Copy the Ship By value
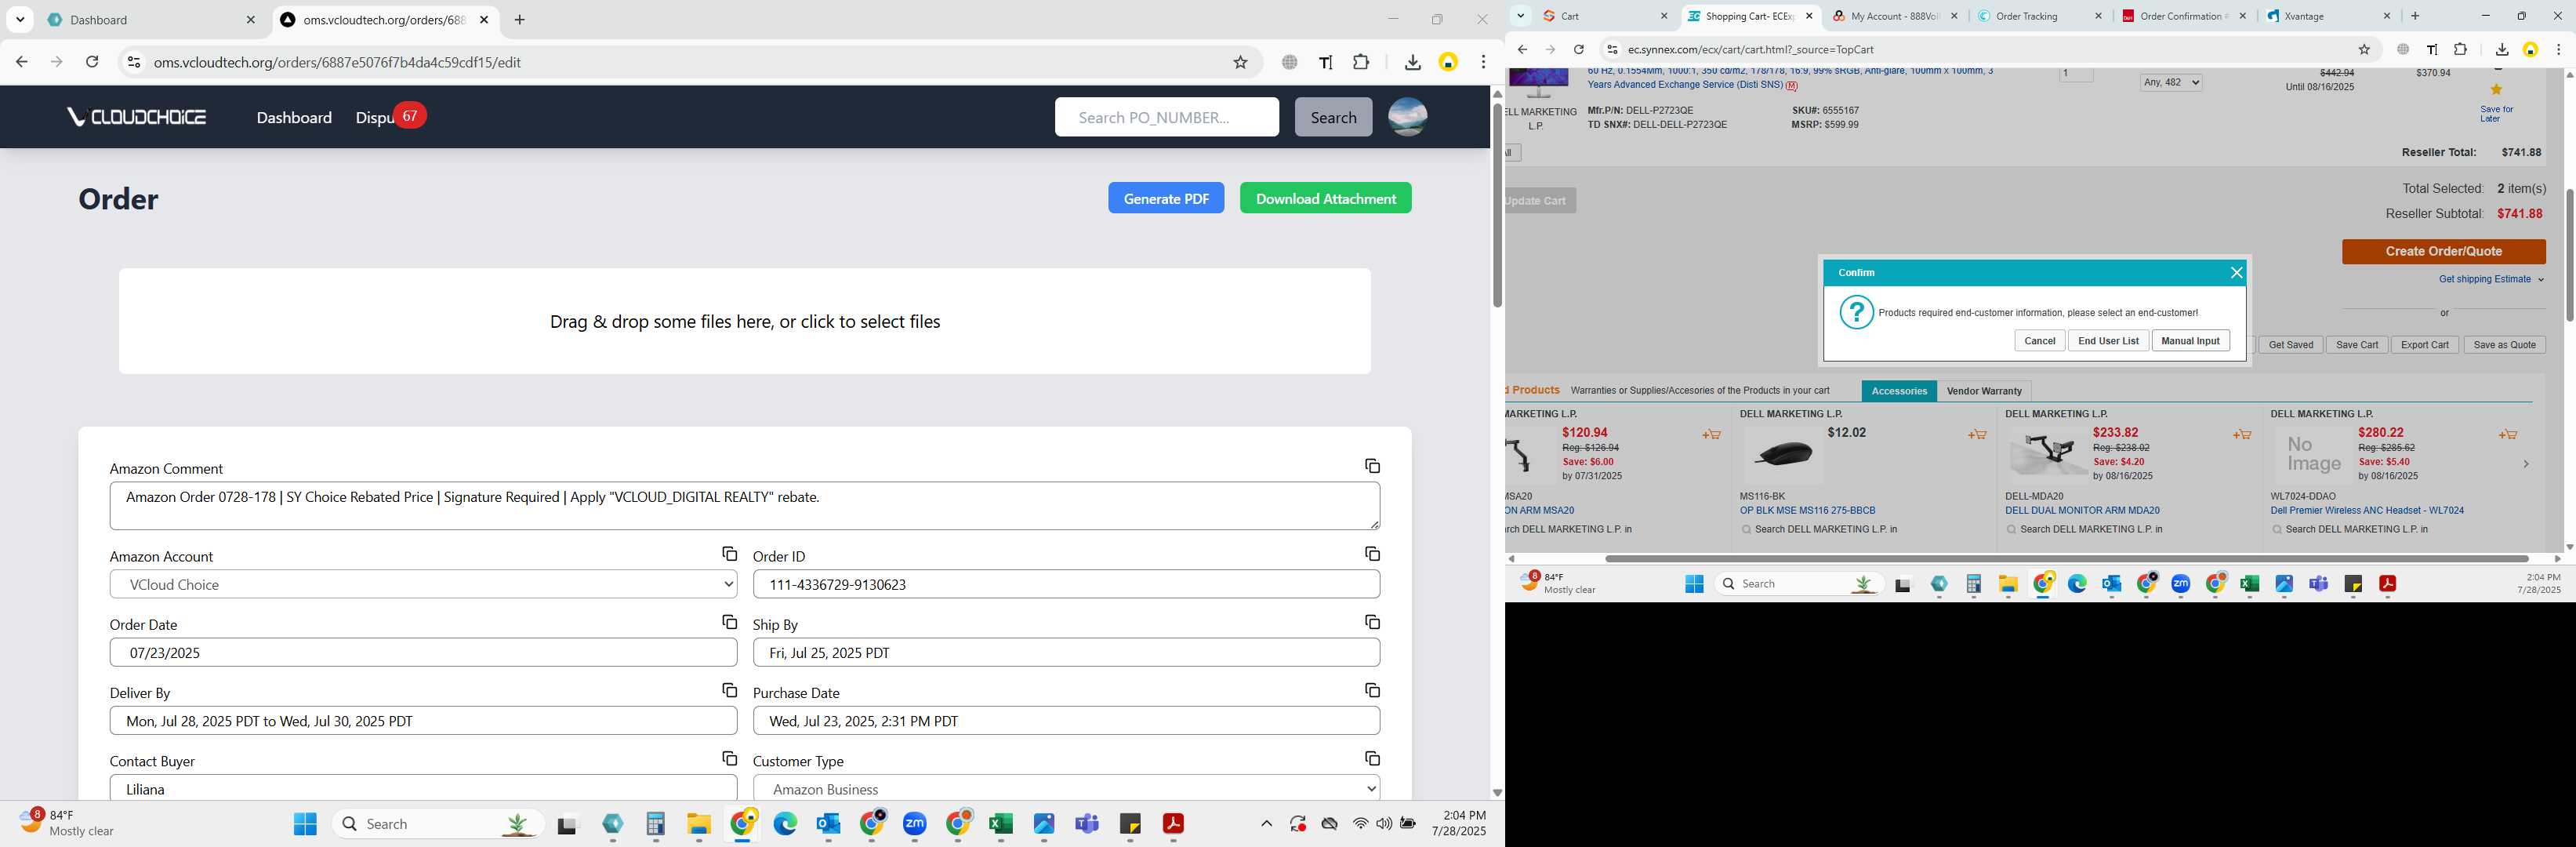The width and height of the screenshot is (2576, 847). click(x=1372, y=622)
